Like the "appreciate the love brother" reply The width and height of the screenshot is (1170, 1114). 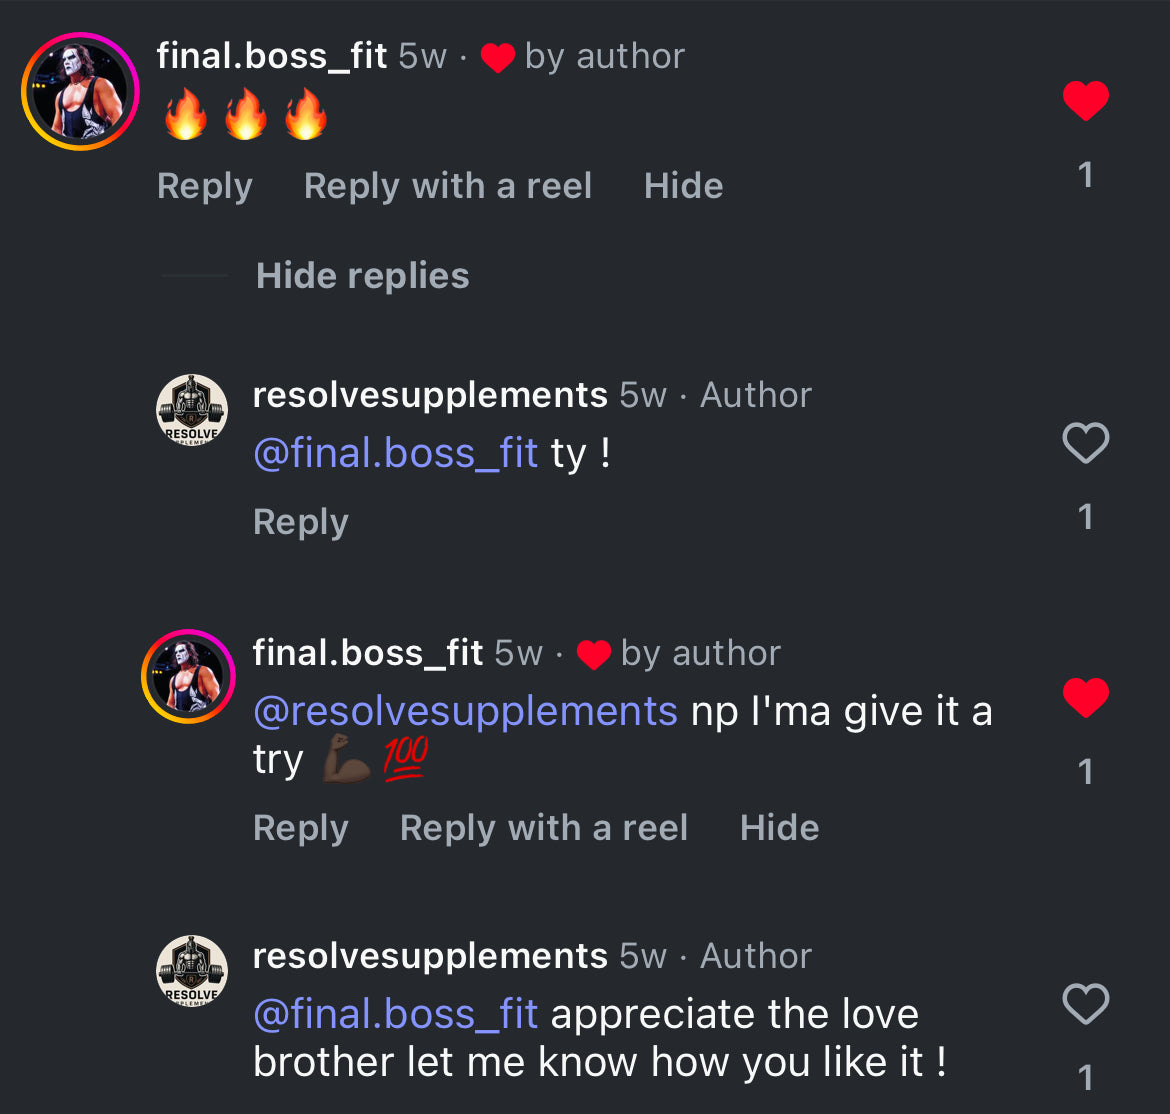tap(1085, 1004)
